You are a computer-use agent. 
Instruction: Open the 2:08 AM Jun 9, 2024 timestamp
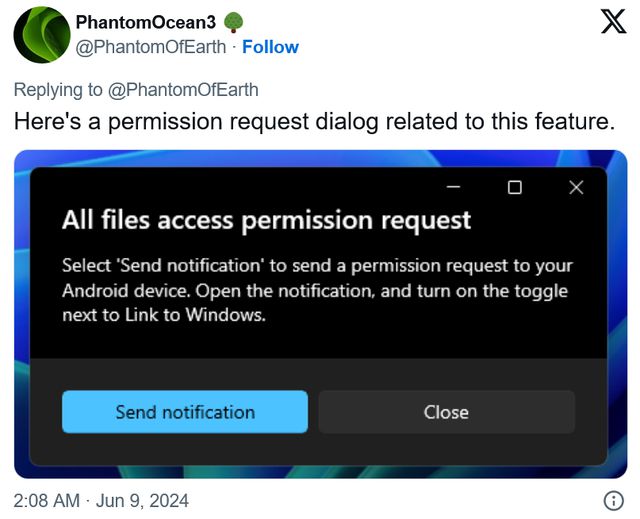[x=101, y=500]
